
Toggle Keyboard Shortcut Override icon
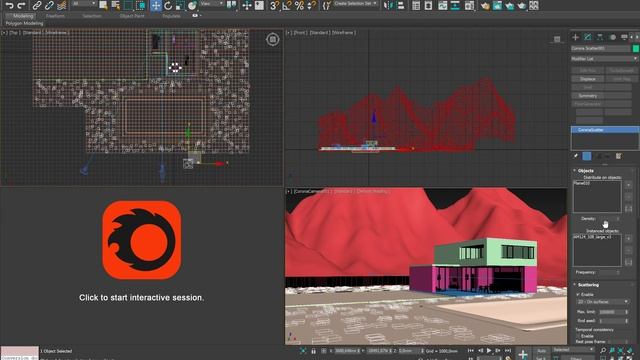pos(259,5)
